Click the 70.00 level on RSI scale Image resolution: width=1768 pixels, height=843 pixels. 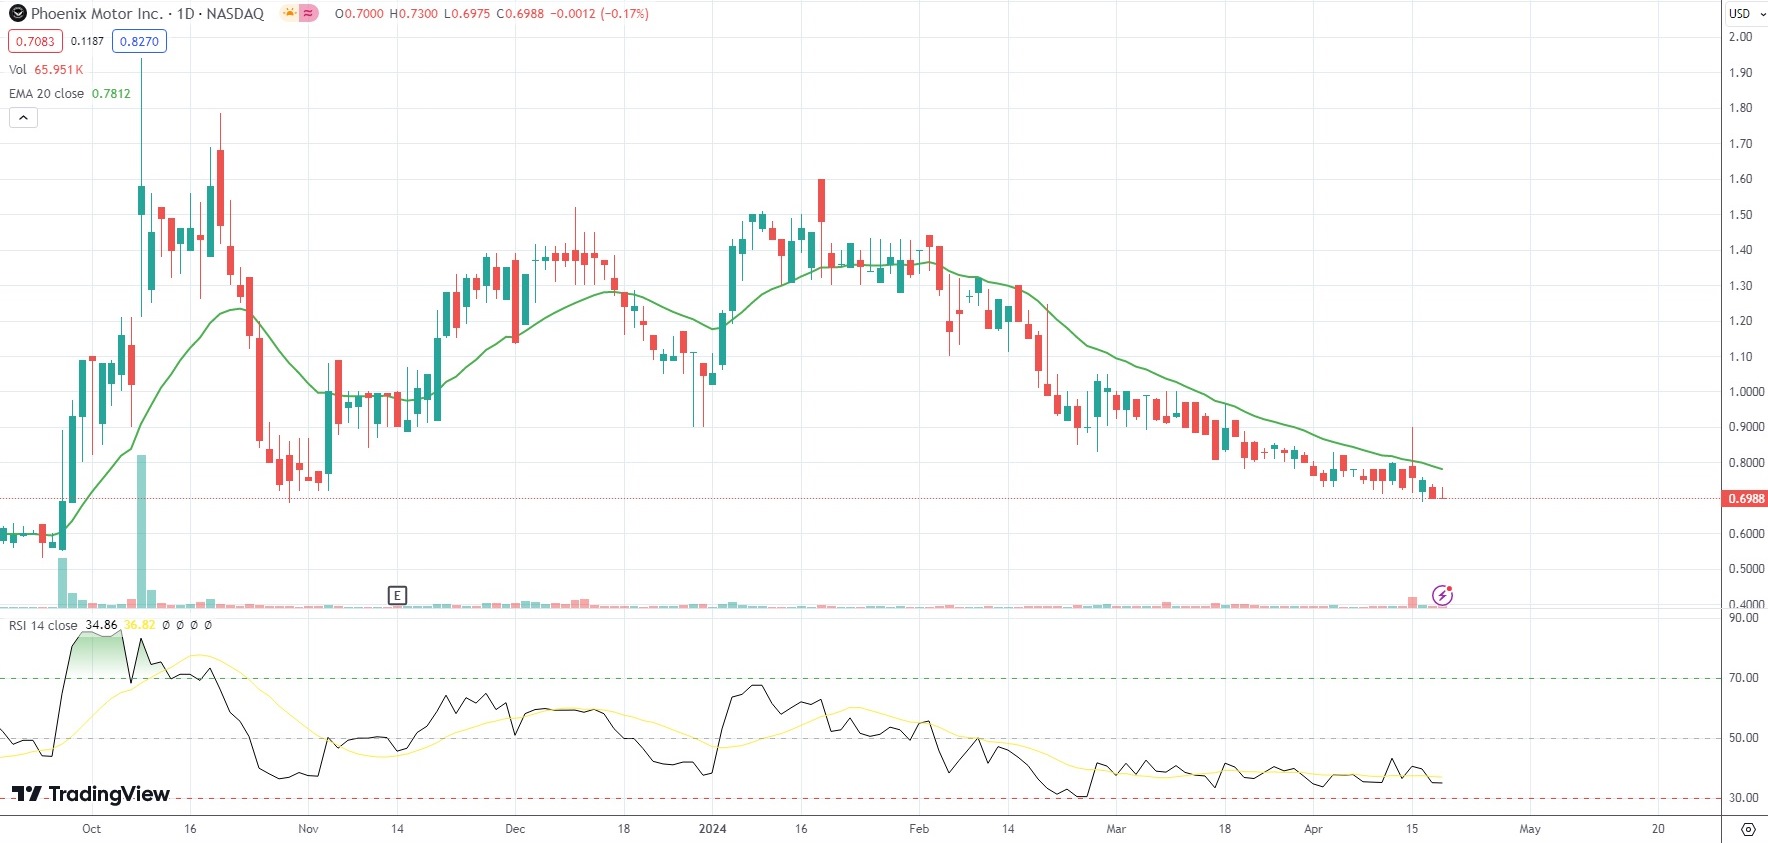click(1743, 678)
